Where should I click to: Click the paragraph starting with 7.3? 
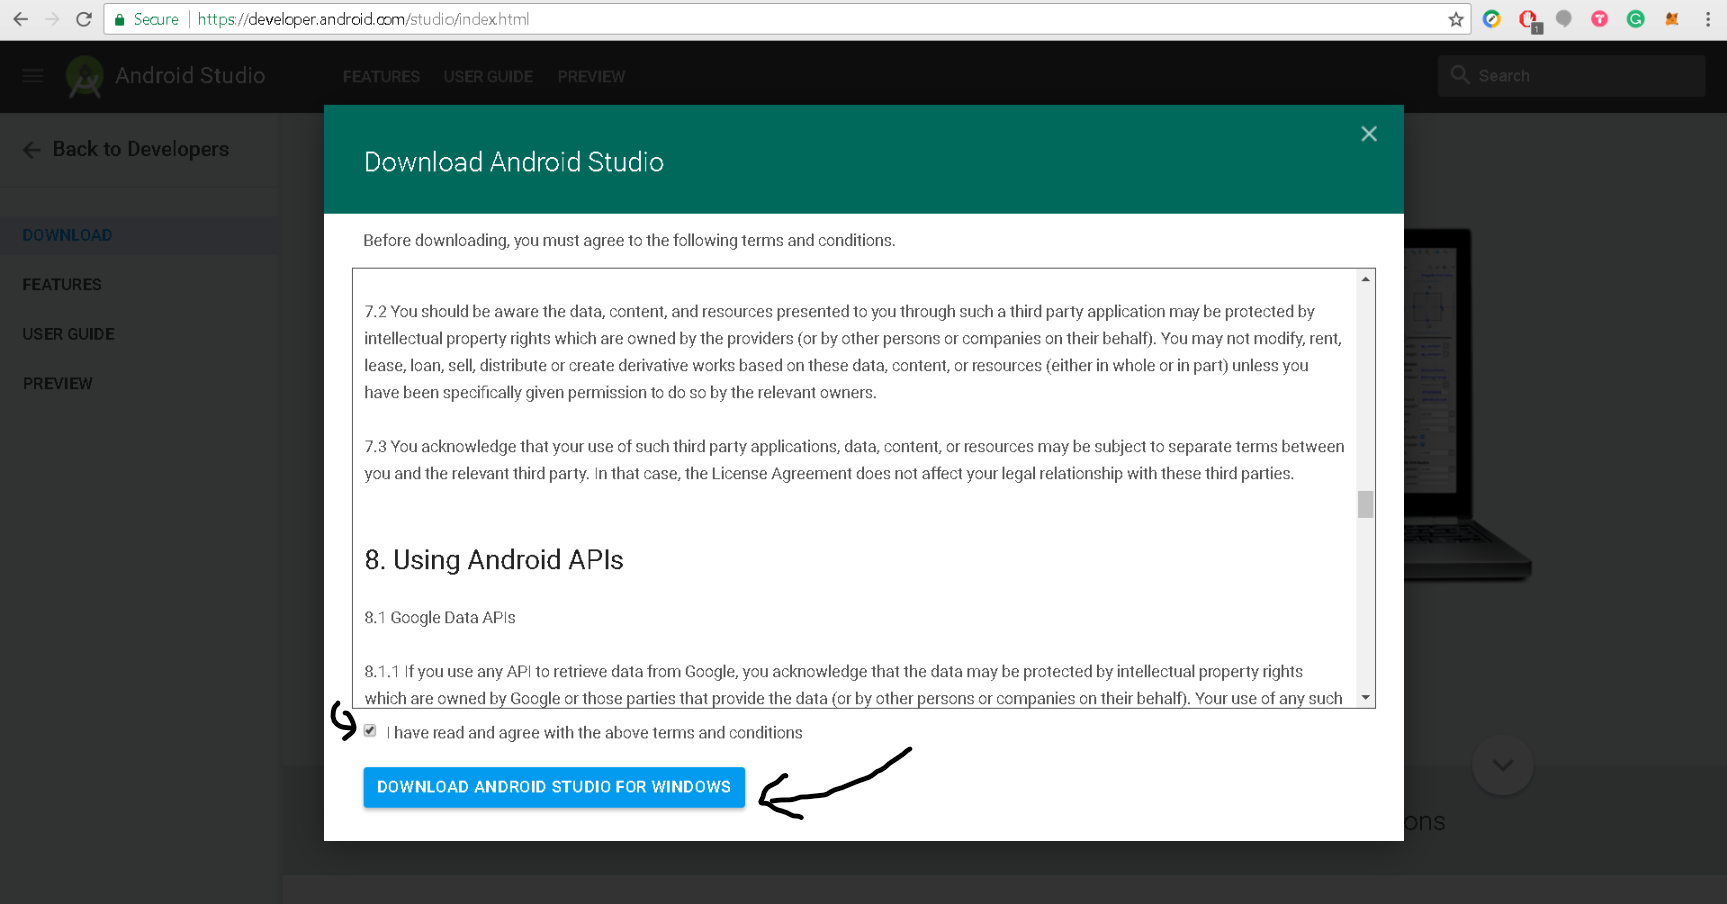pos(854,460)
